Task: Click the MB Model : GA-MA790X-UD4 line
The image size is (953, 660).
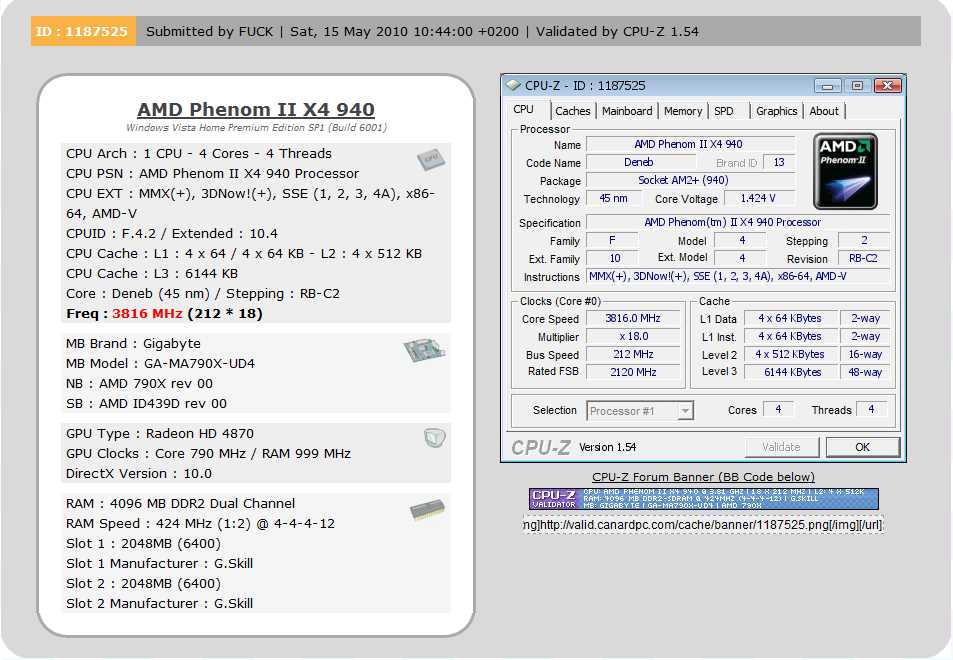Action: [160, 363]
